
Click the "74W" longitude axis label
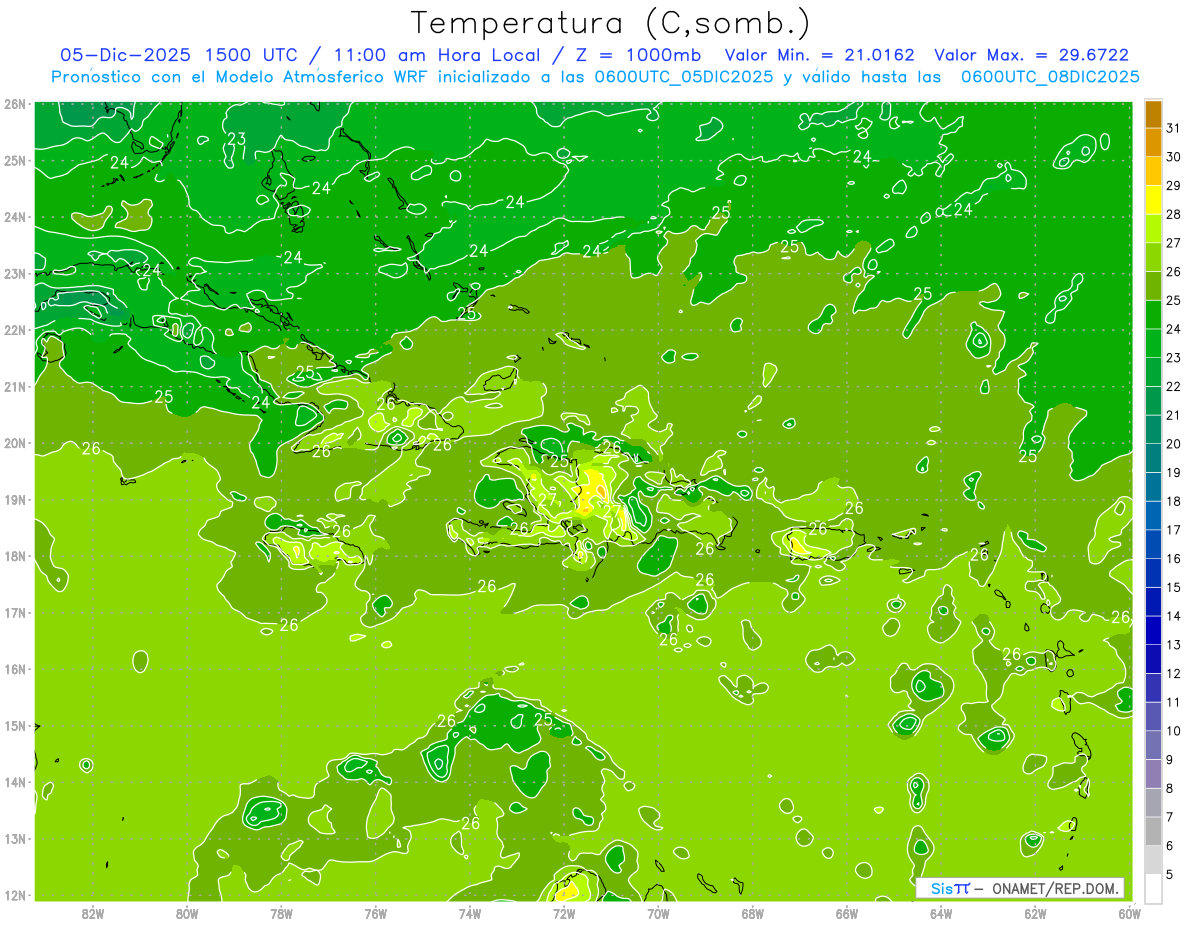(x=469, y=913)
